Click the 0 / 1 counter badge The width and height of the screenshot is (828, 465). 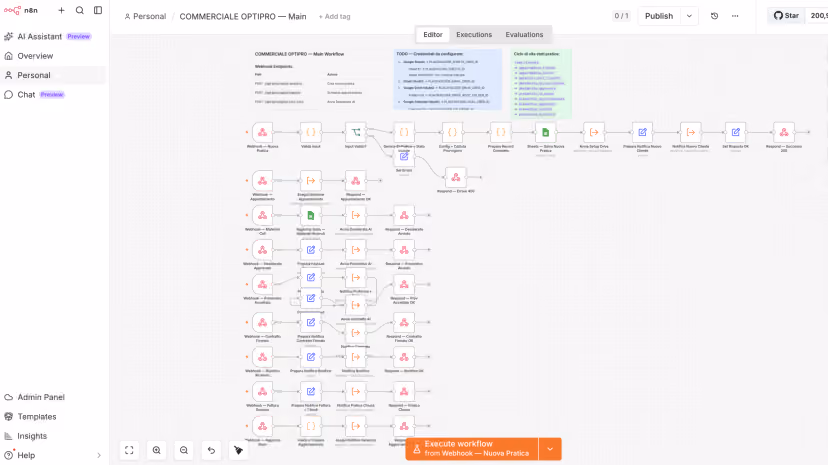coord(621,16)
